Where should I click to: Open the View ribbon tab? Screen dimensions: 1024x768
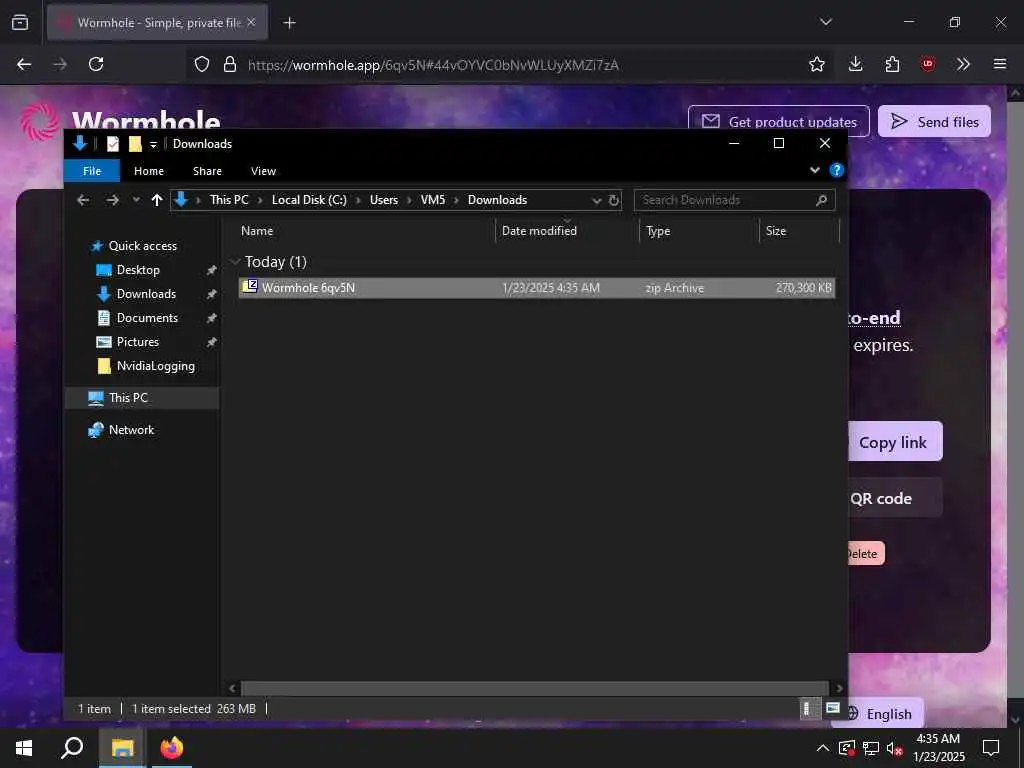pyautogui.click(x=263, y=170)
